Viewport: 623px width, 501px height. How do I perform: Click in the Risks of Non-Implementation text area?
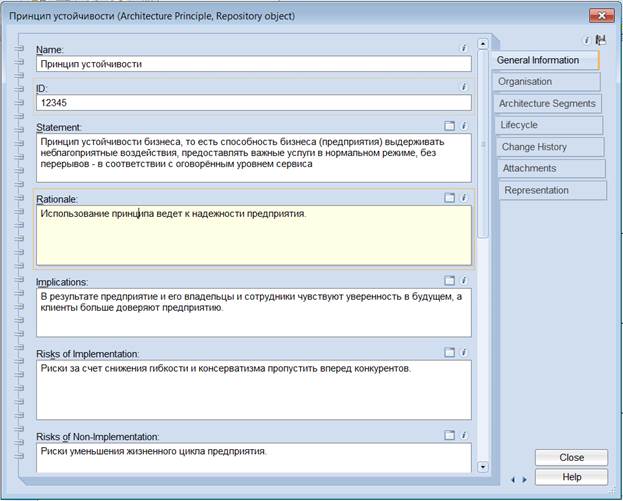[254, 458]
